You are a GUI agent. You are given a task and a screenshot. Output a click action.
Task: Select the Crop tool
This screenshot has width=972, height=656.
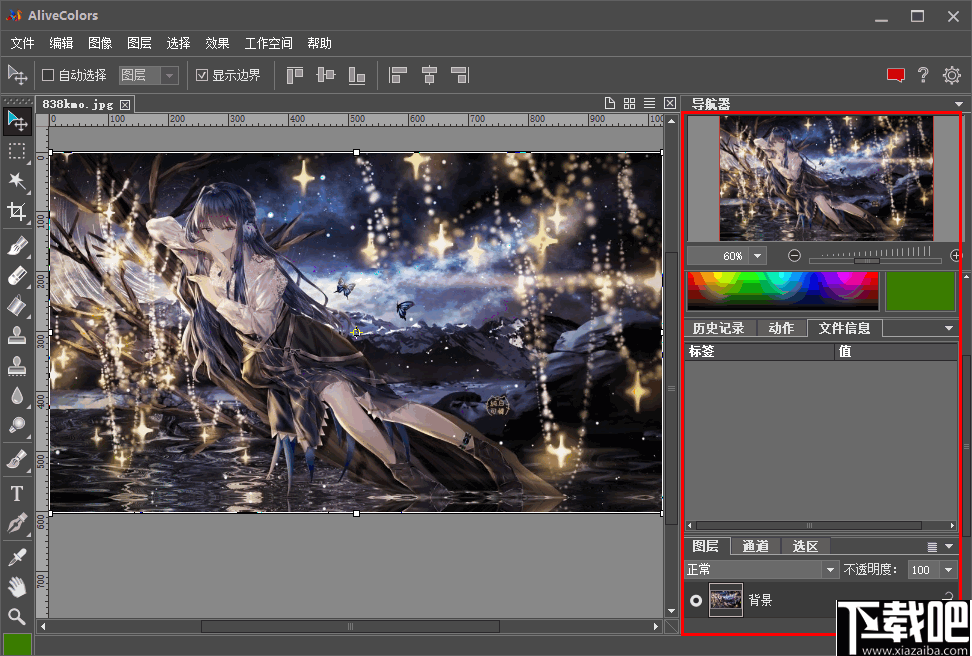(17, 211)
